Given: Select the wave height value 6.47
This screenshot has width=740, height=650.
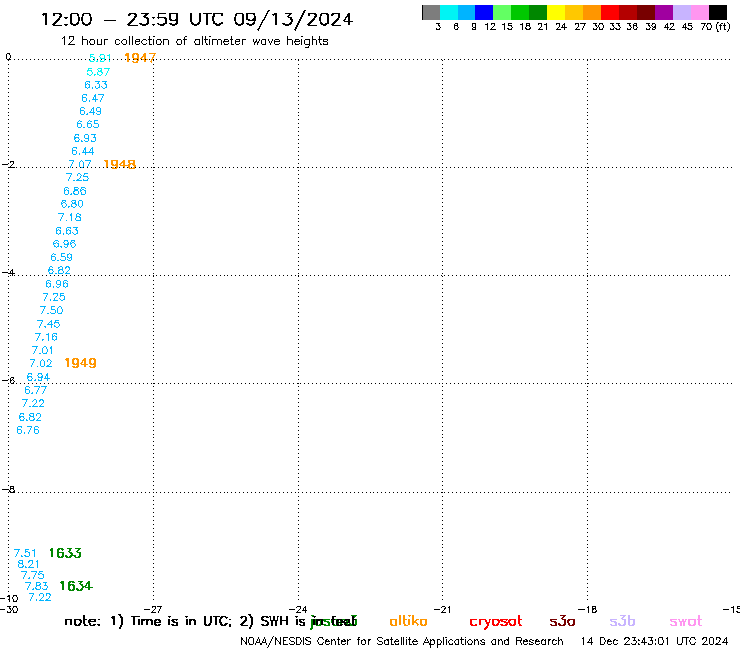Looking at the screenshot, I should click(92, 98).
